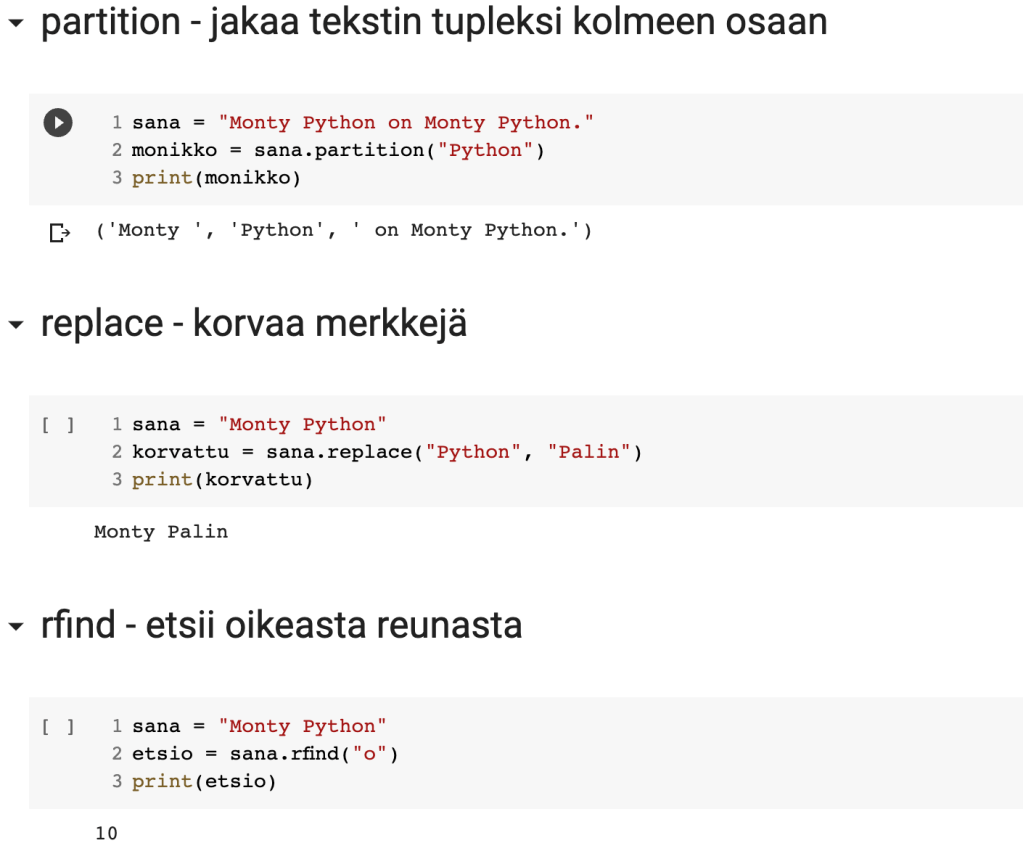The image size is (1023, 859).
Task: Click the tuple output of the partition cell
Action: (x=343, y=231)
